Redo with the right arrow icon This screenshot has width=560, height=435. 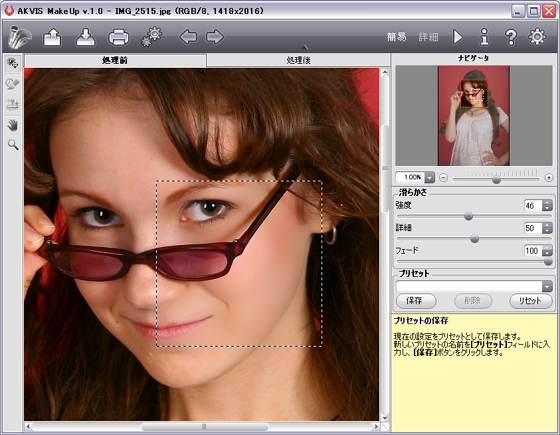[x=215, y=37]
